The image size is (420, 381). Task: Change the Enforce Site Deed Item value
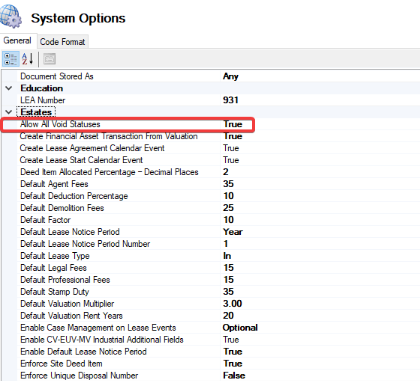[233, 364]
